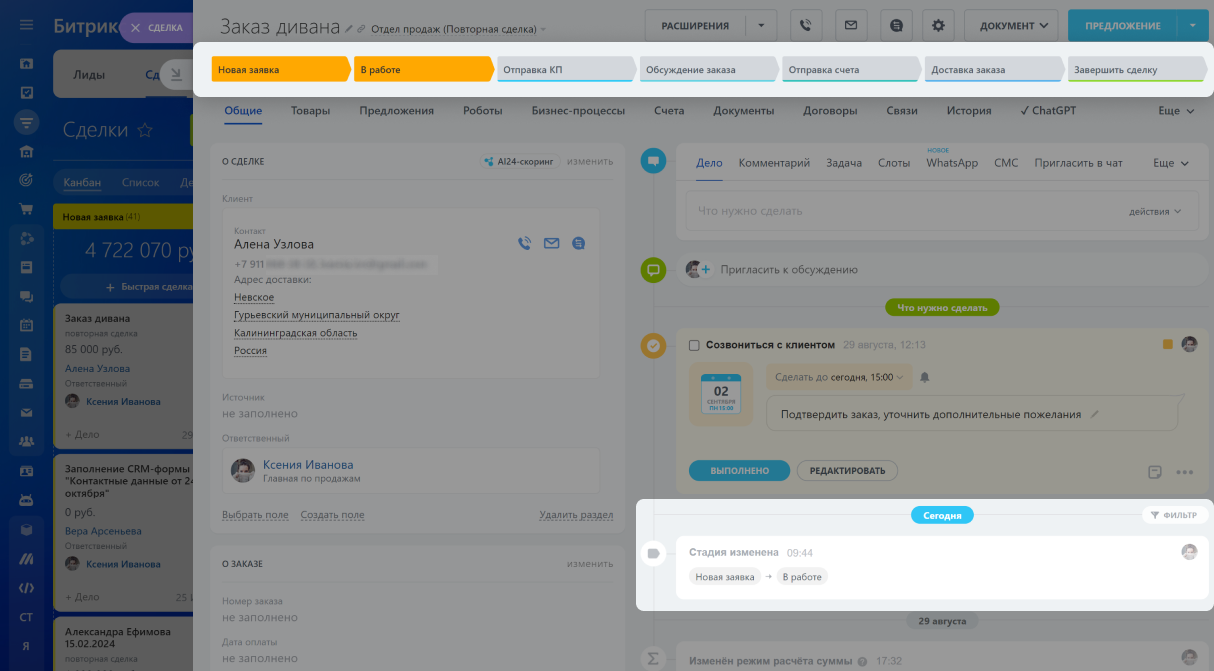Viewport: 1214px width, 671px height.
Task: Check the 'Созвониться с клиентом' checkbox
Action: pyautogui.click(x=694, y=345)
